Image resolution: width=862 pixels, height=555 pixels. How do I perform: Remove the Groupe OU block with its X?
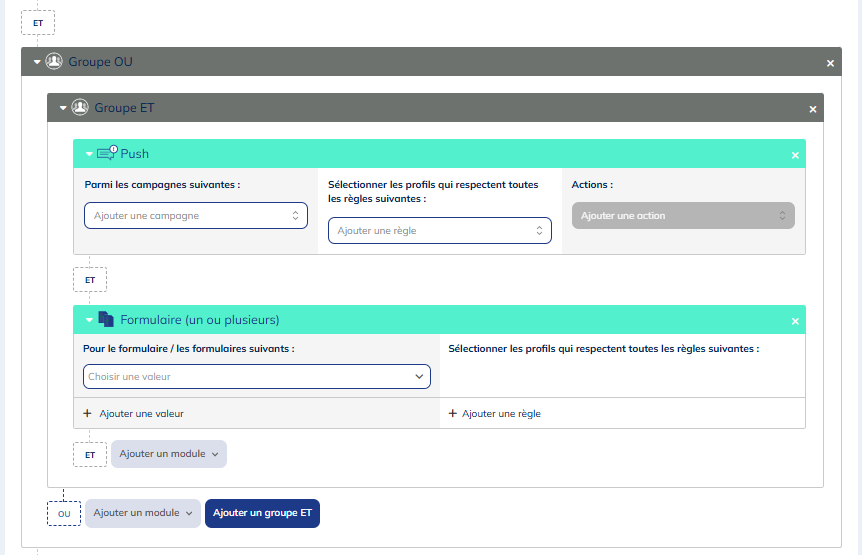click(x=830, y=63)
